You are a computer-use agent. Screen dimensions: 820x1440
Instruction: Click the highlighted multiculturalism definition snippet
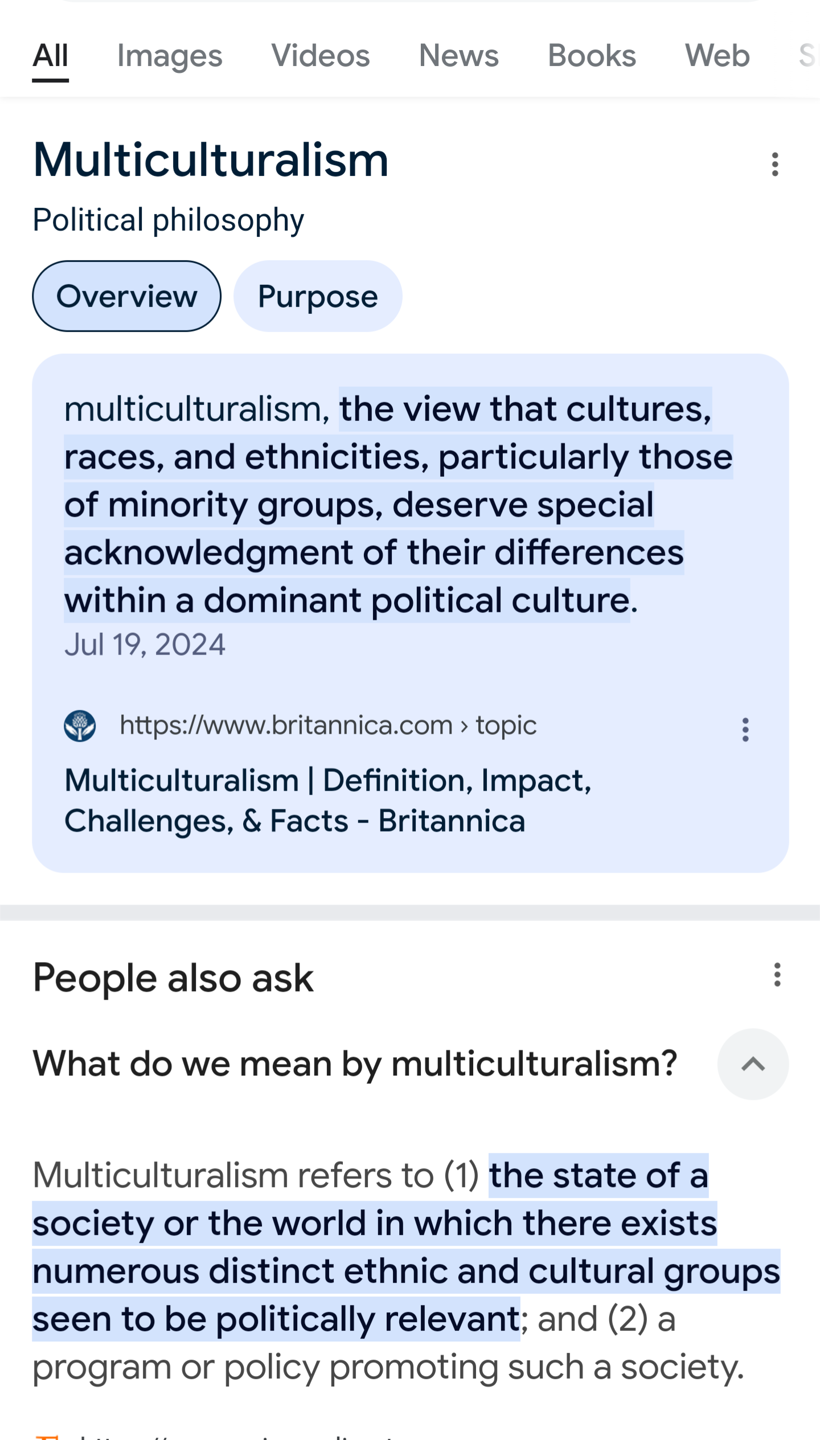[x=398, y=505]
